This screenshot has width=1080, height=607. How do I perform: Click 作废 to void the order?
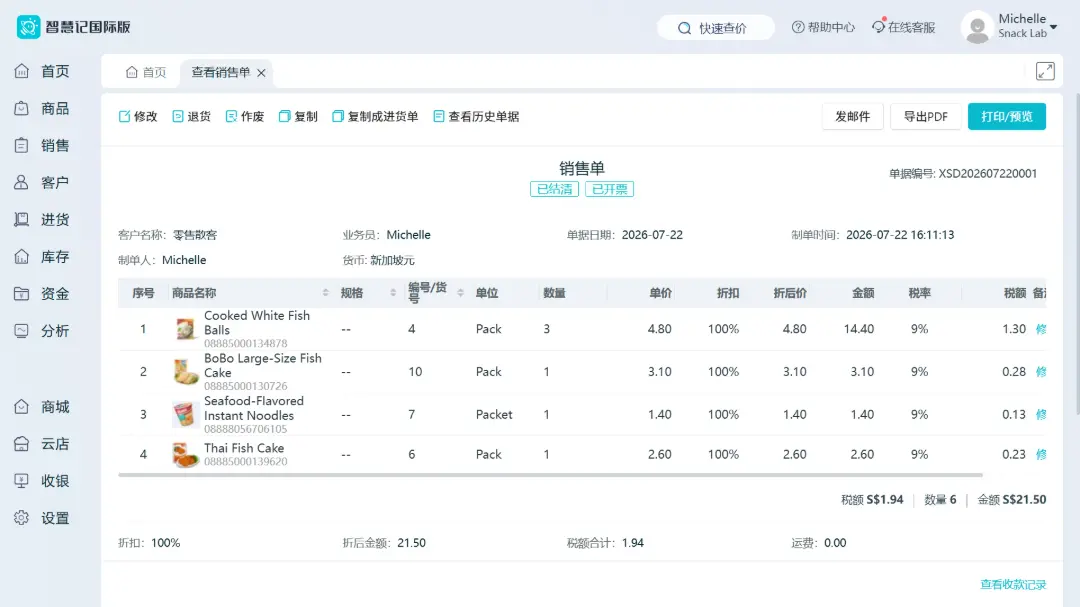pos(245,116)
